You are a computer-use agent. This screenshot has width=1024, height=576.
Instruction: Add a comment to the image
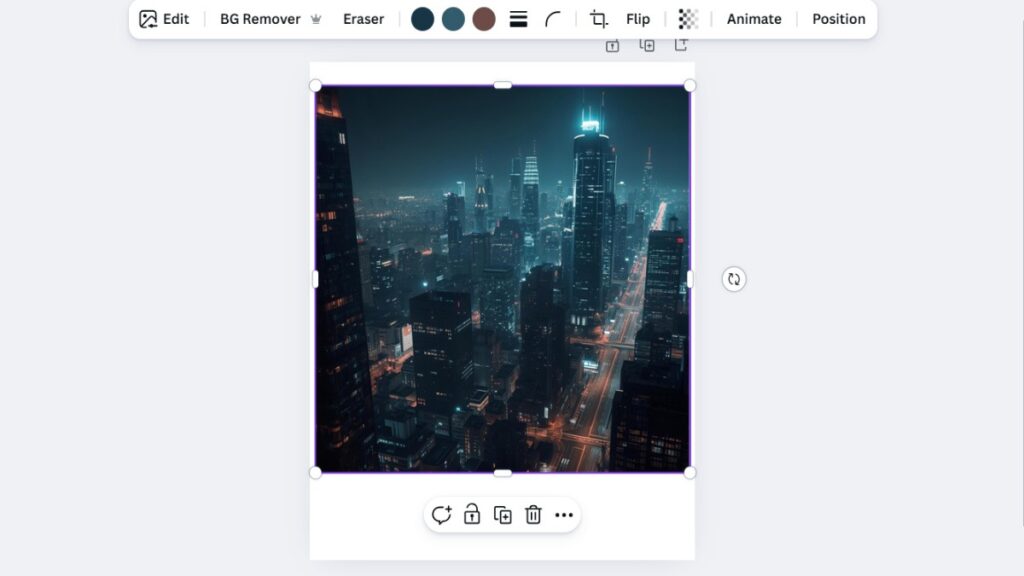point(441,515)
